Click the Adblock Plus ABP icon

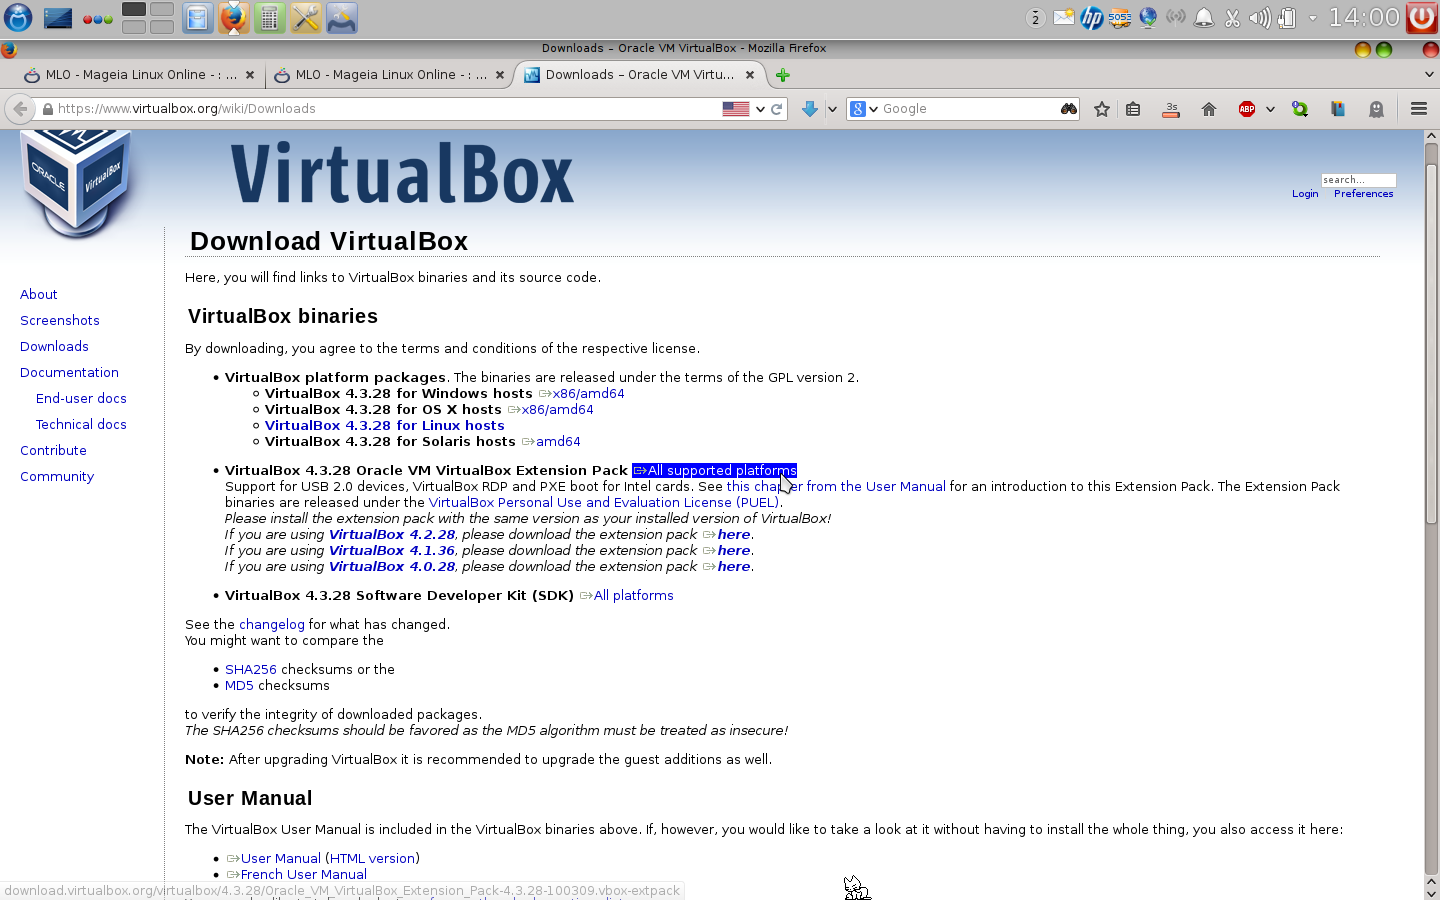(x=1247, y=109)
